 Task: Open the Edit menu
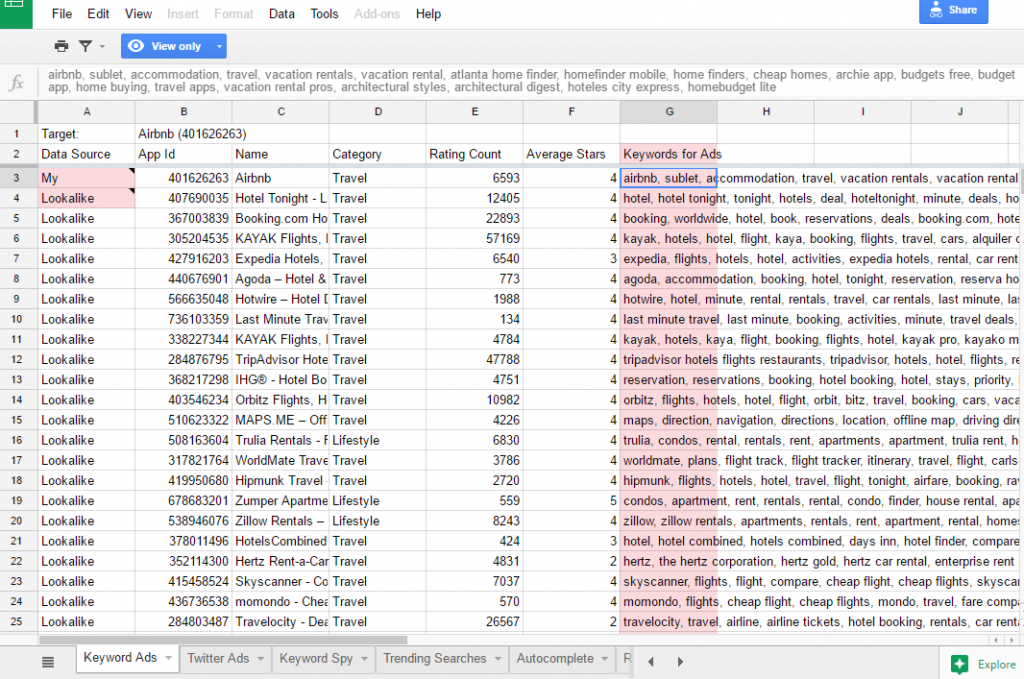coord(99,14)
